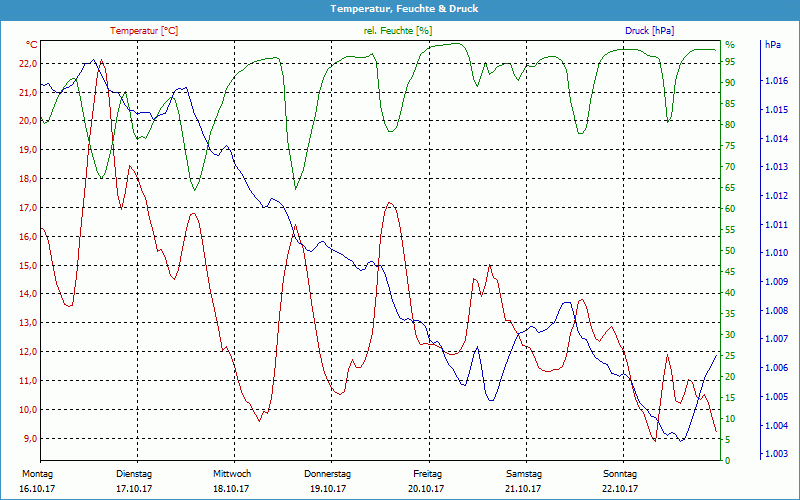The image size is (800, 500).
Task: Click the 13,0 temperature axis value
Action: (28, 323)
